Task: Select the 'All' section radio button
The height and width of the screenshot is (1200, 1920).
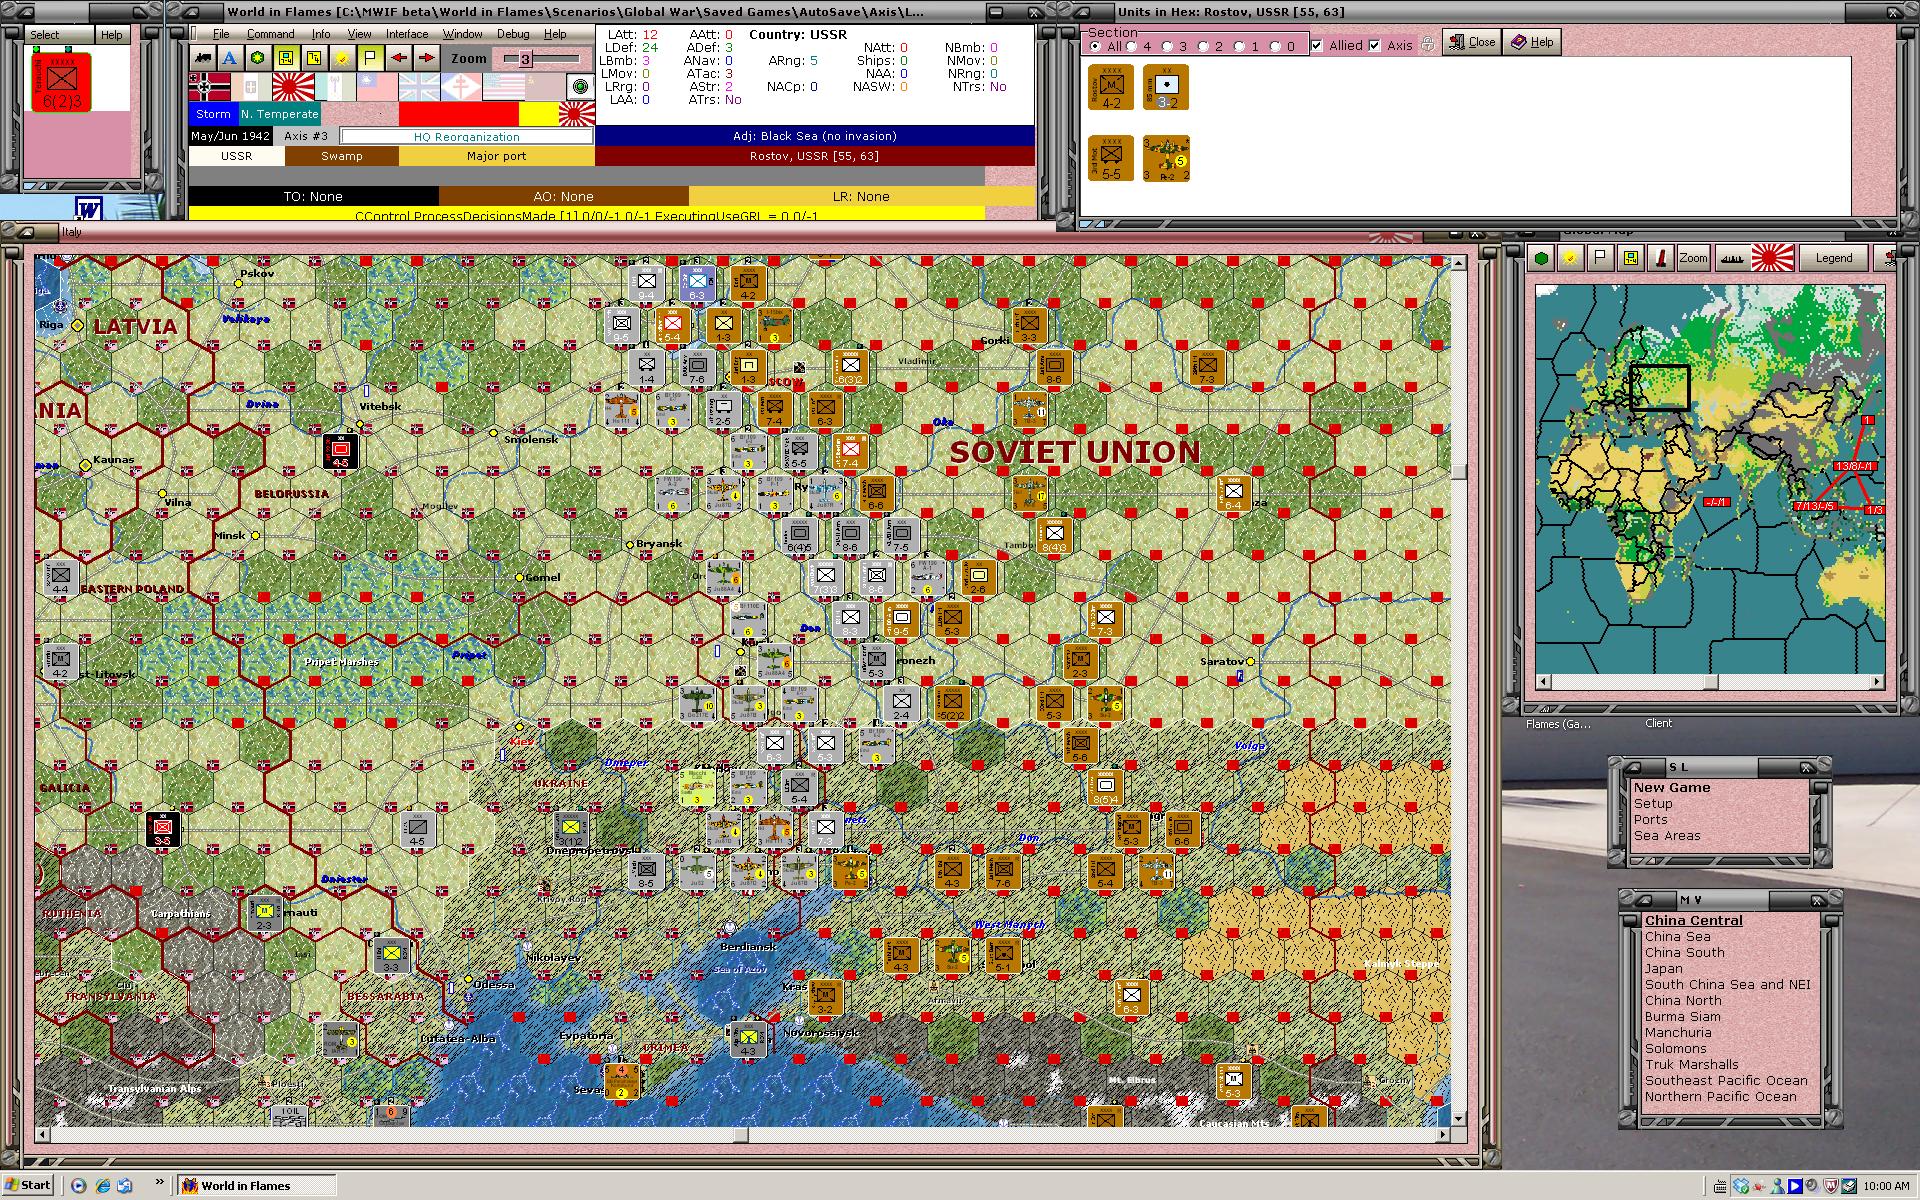Action: click(1095, 46)
